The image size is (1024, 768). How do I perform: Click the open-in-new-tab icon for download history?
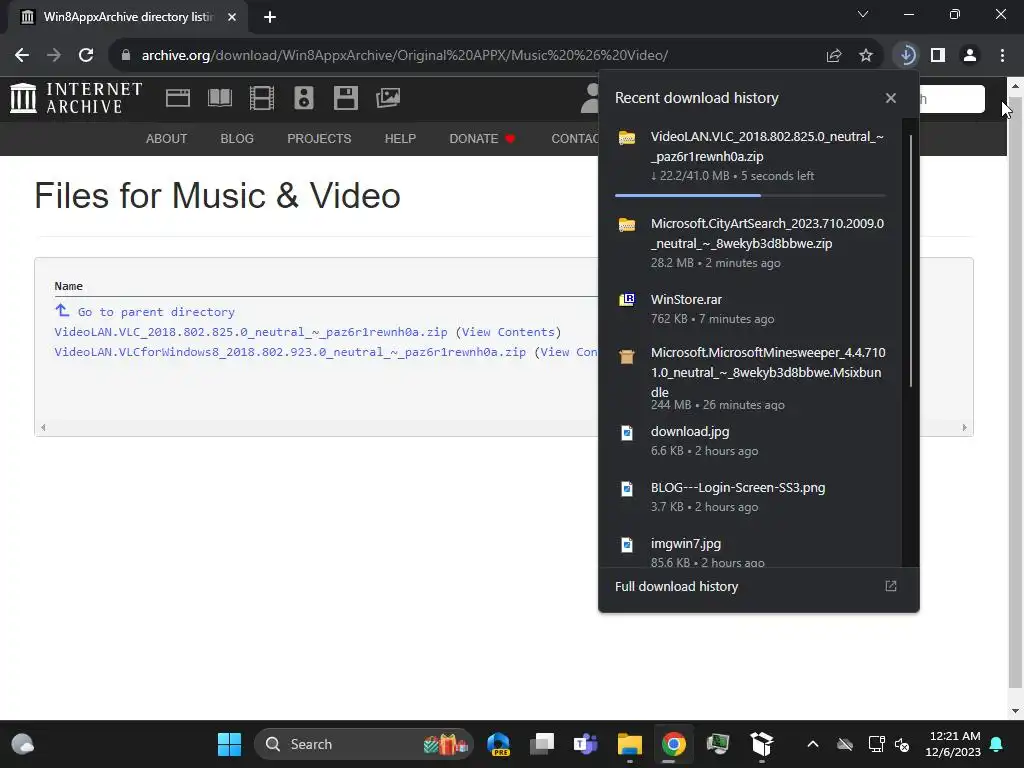click(x=891, y=586)
